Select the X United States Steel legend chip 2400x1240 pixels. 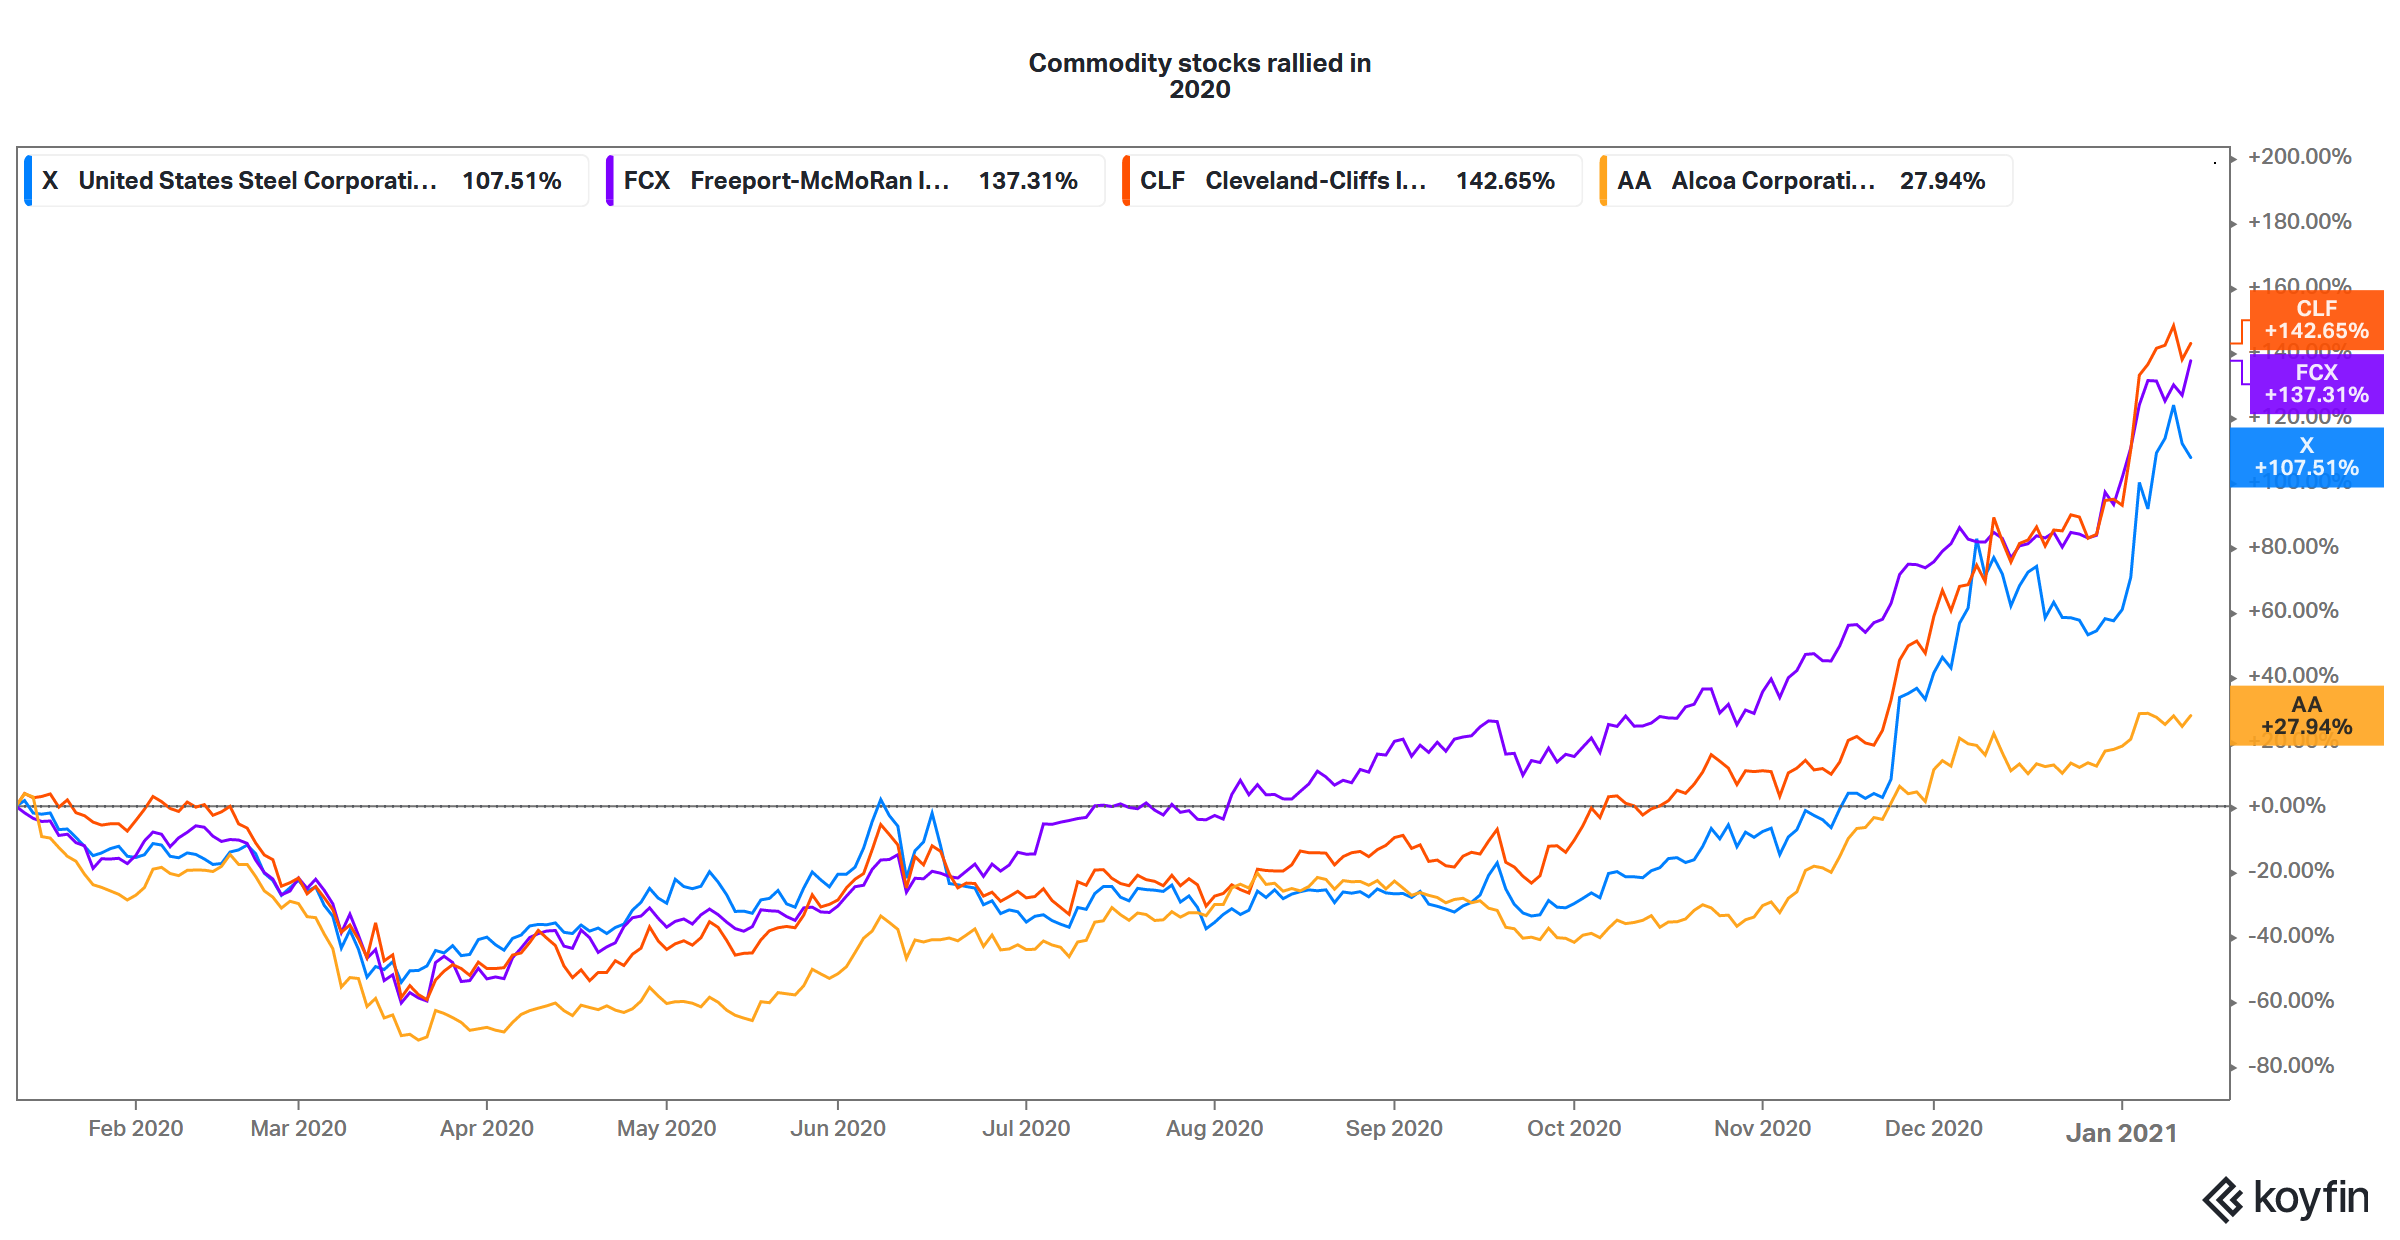[x=306, y=181]
